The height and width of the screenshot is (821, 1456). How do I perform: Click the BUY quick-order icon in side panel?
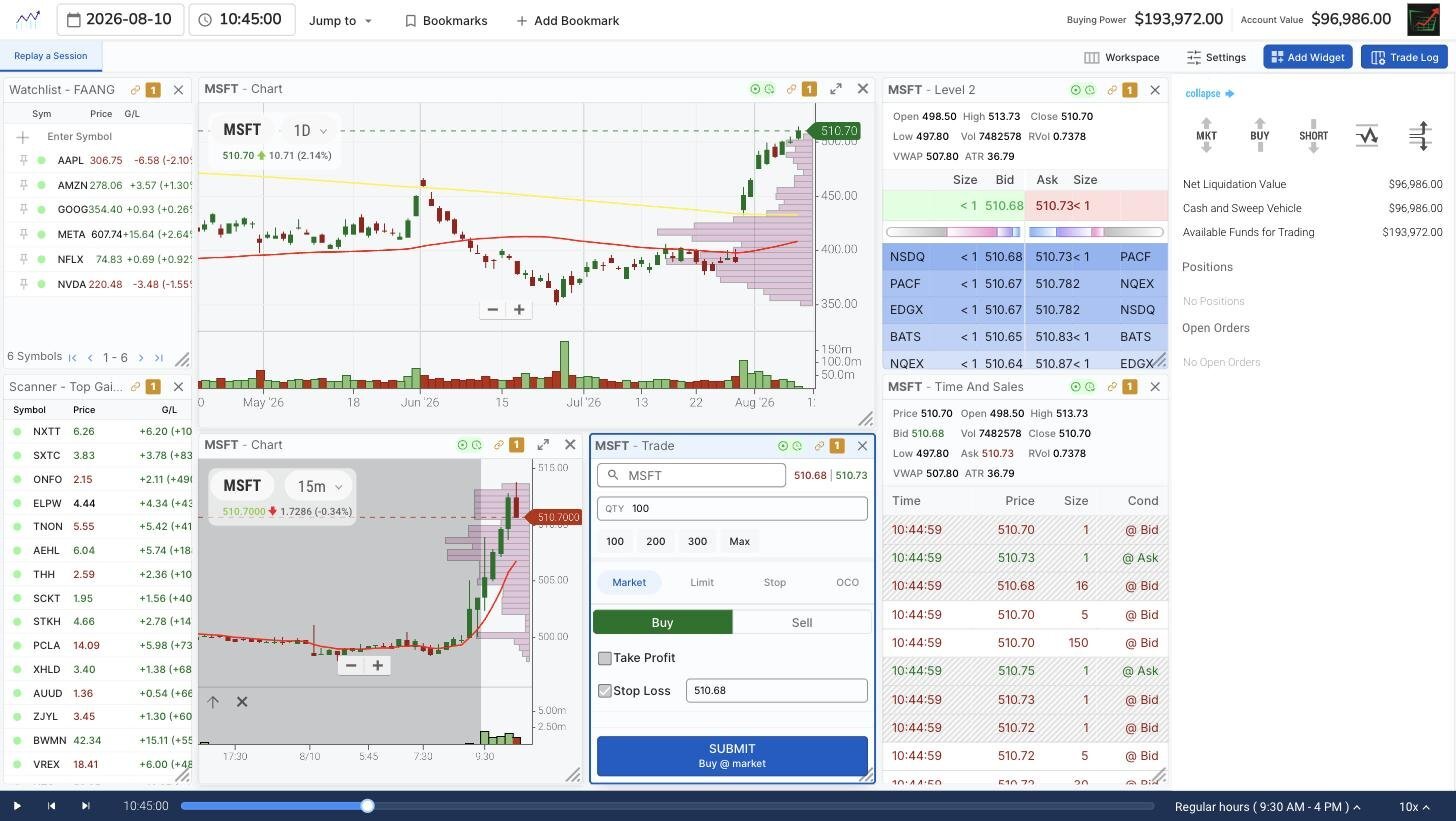1260,135
